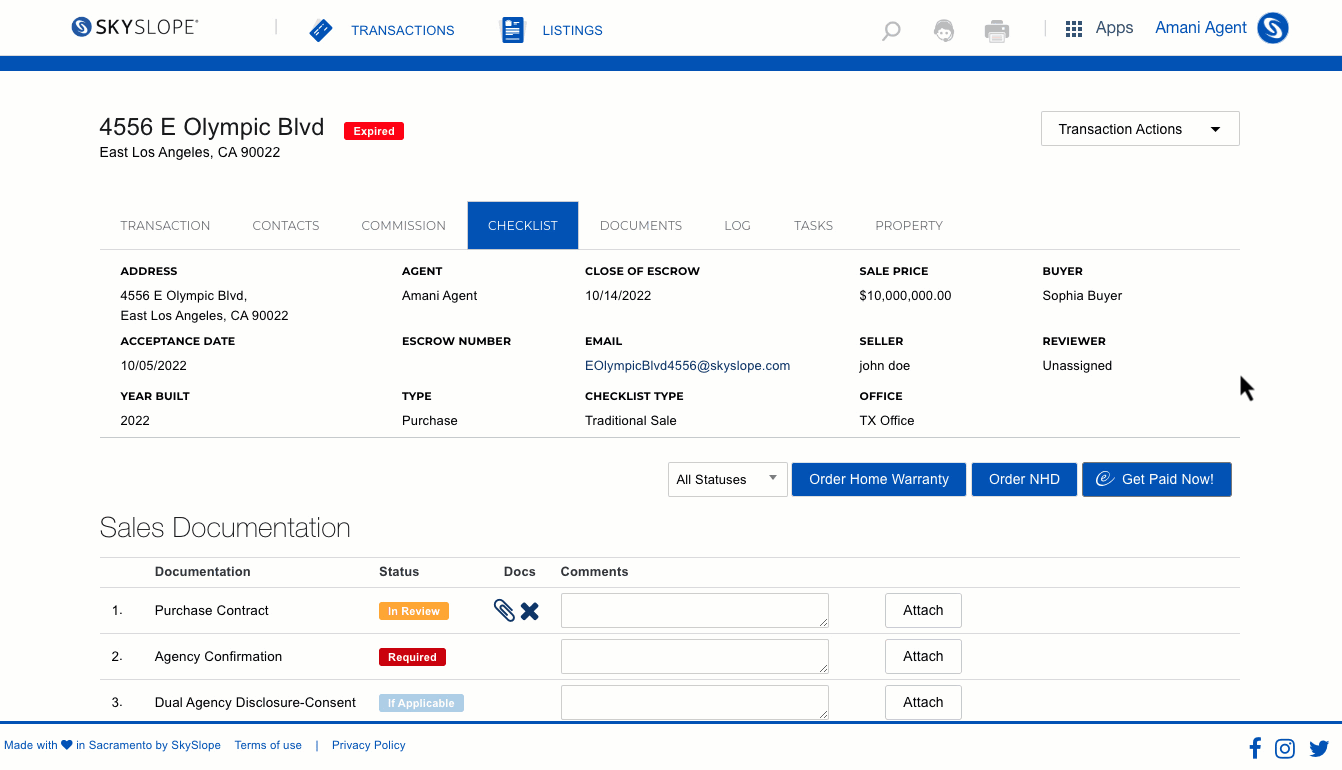Image resolution: width=1342 pixels, height=770 pixels.
Task: Click Dual Agency Disclosure-Consent row name
Action: click(255, 702)
